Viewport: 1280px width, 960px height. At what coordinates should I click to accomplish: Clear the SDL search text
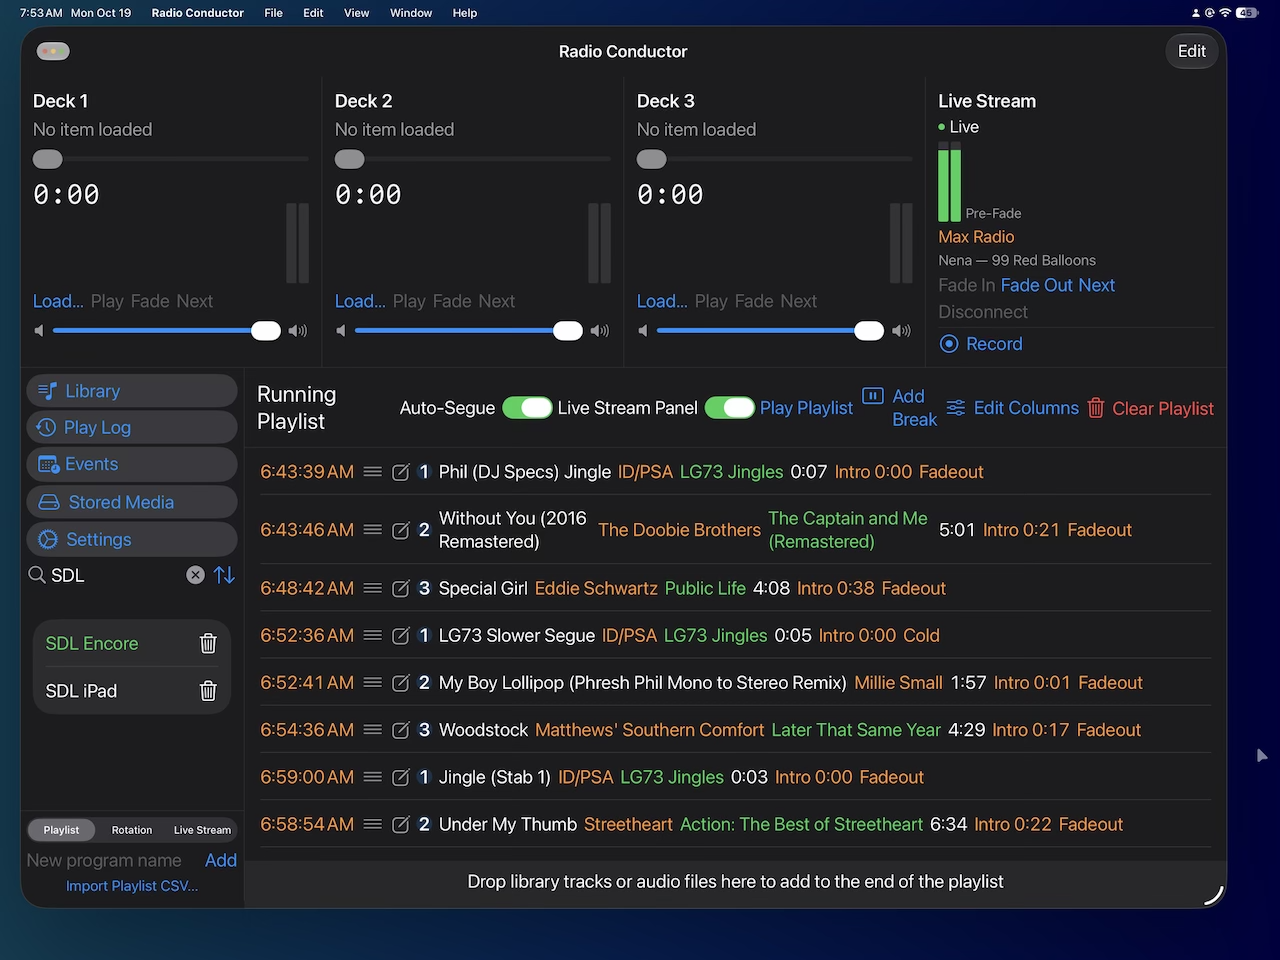point(195,575)
